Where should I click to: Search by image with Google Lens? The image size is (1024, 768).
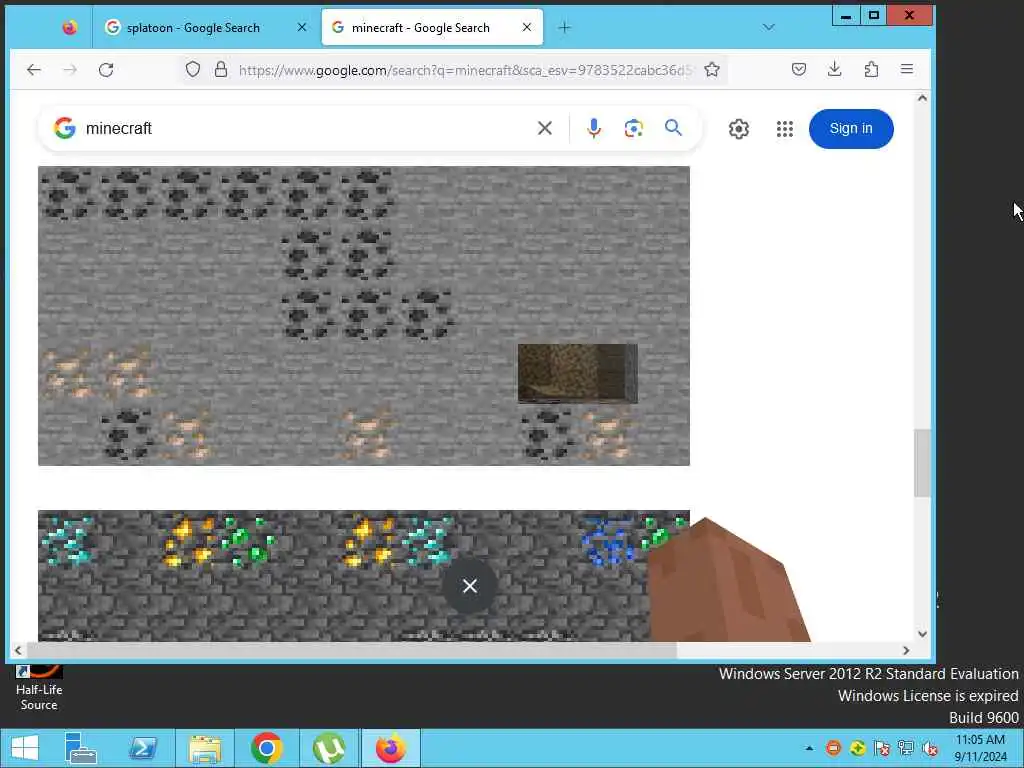(x=633, y=128)
